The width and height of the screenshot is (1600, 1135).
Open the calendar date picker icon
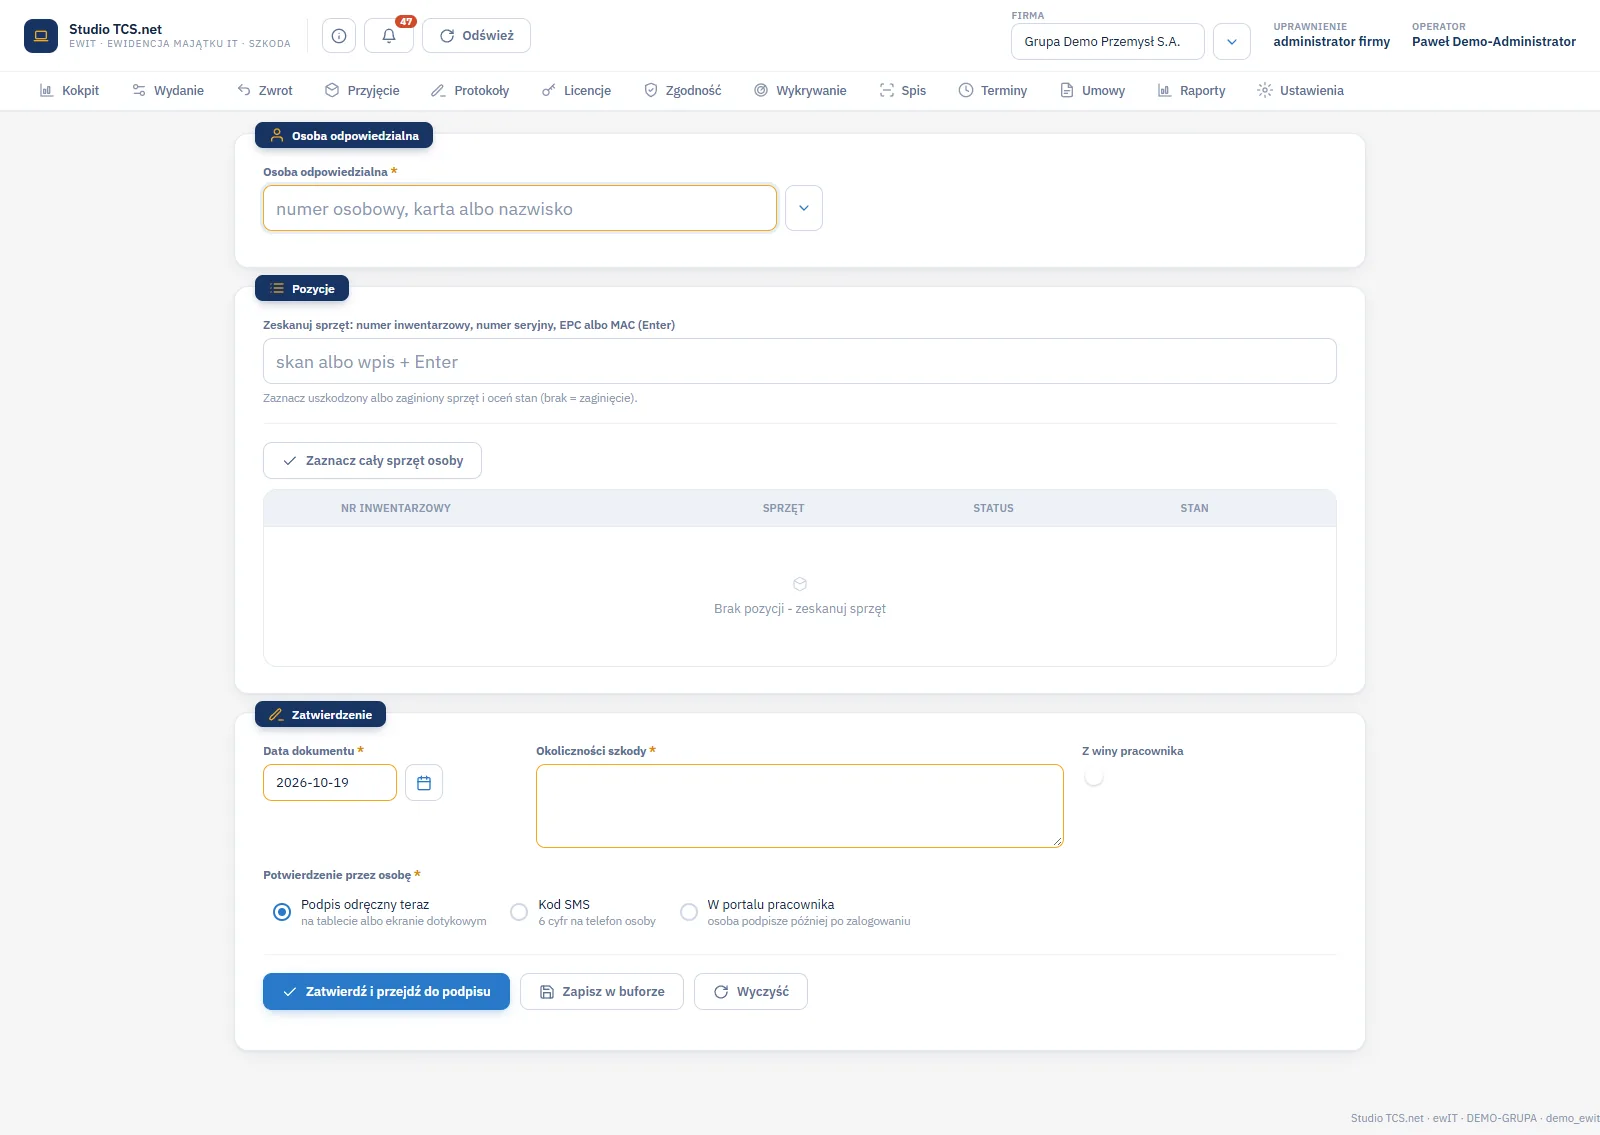[424, 783]
